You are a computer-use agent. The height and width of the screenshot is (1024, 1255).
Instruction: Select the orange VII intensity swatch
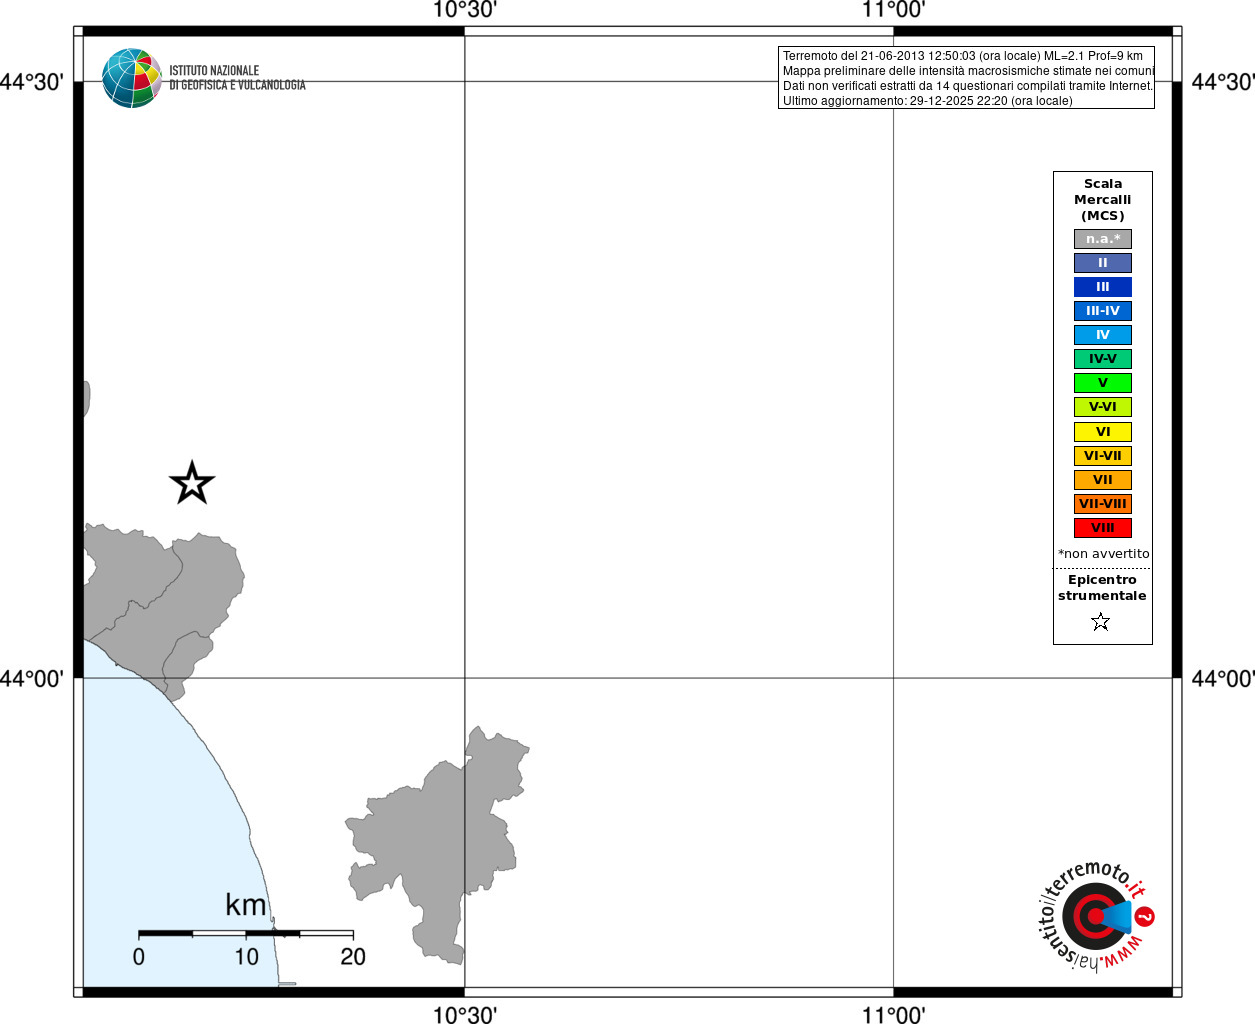[x=1103, y=480]
